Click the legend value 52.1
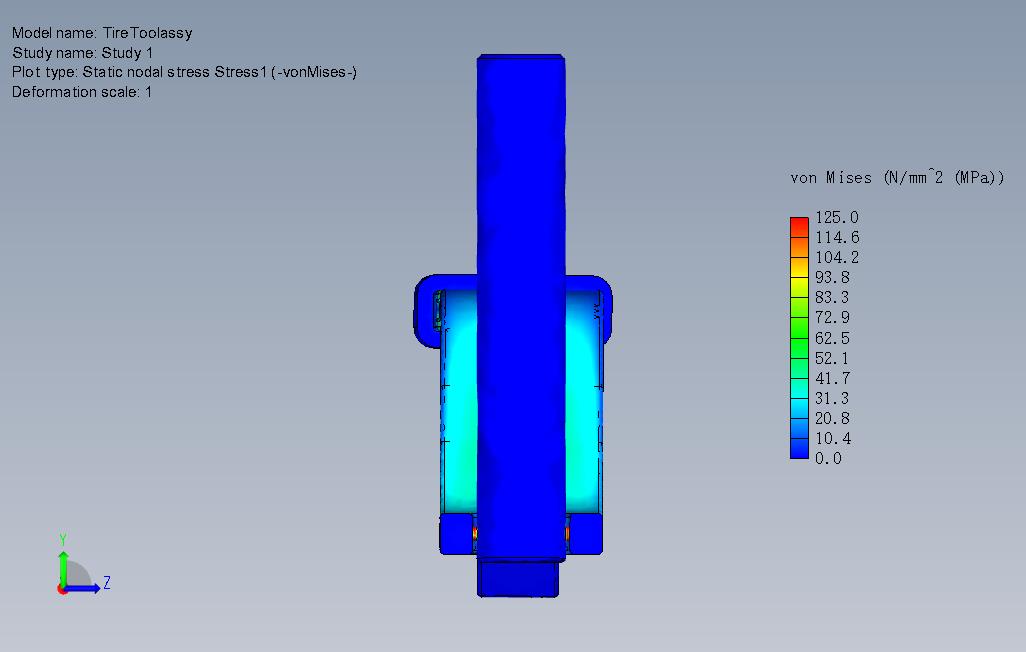 point(832,358)
